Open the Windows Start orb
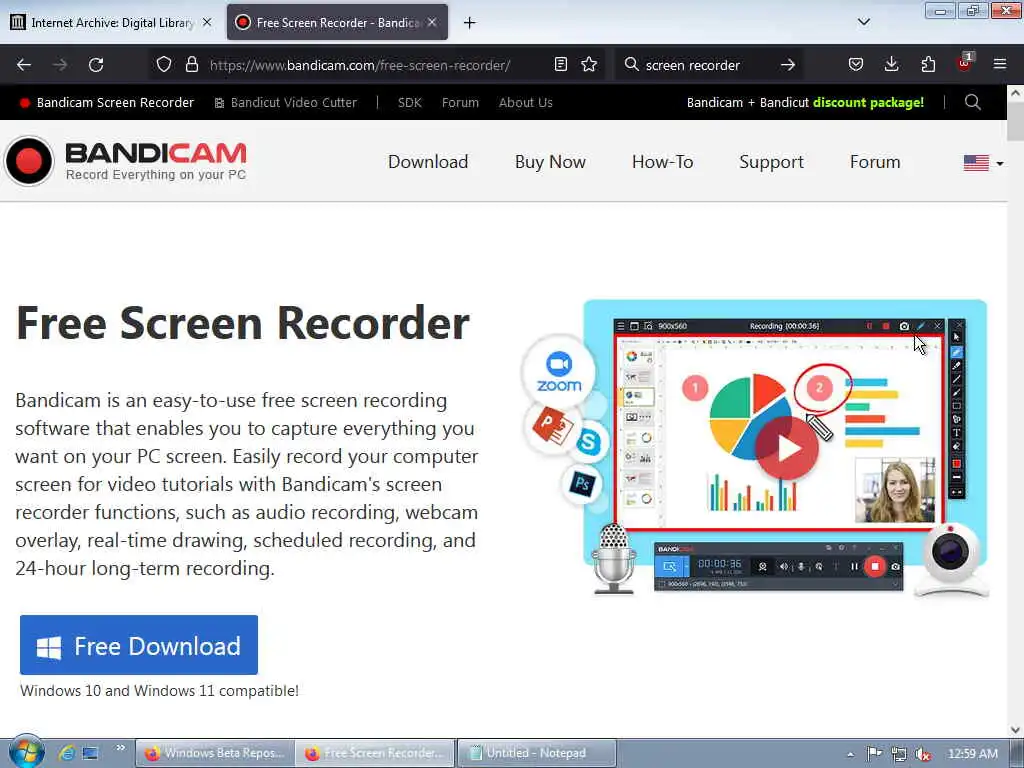The image size is (1024, 768). click(26, 752)
